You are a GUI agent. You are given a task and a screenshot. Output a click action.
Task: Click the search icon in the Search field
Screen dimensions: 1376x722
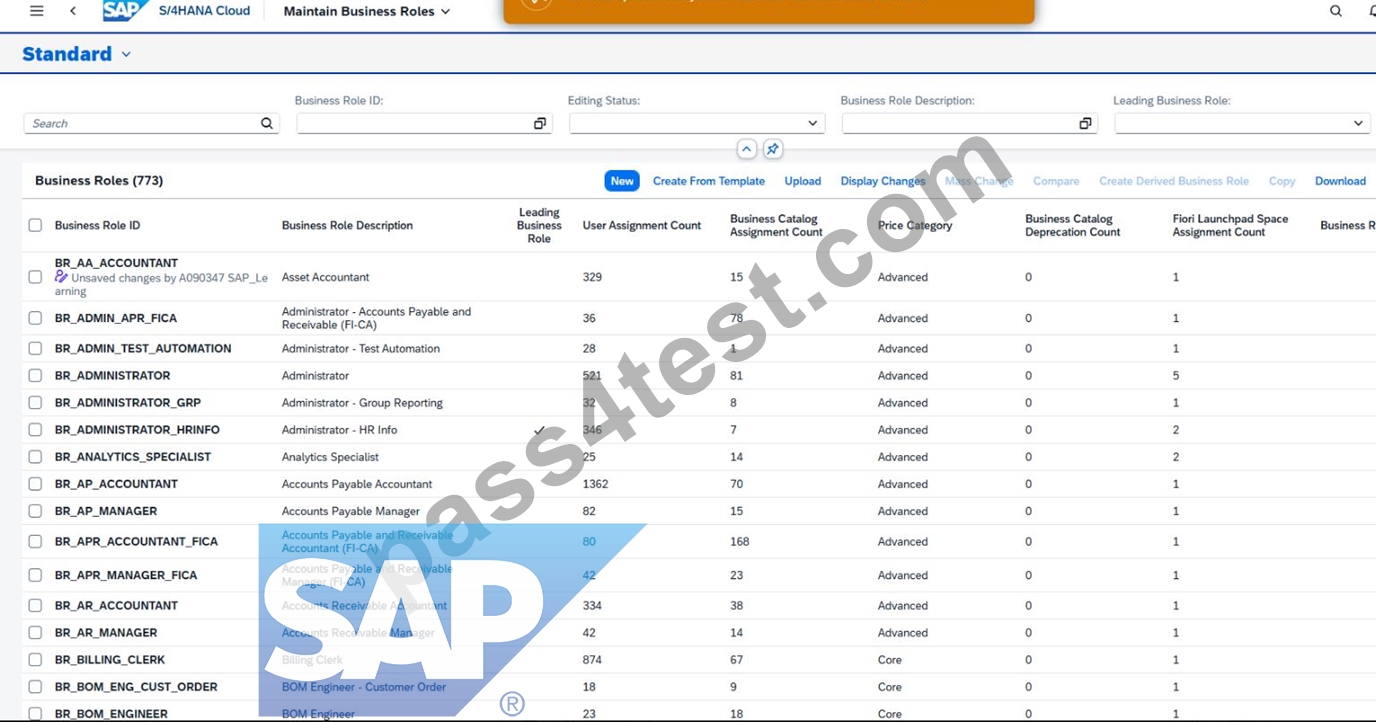267,124
